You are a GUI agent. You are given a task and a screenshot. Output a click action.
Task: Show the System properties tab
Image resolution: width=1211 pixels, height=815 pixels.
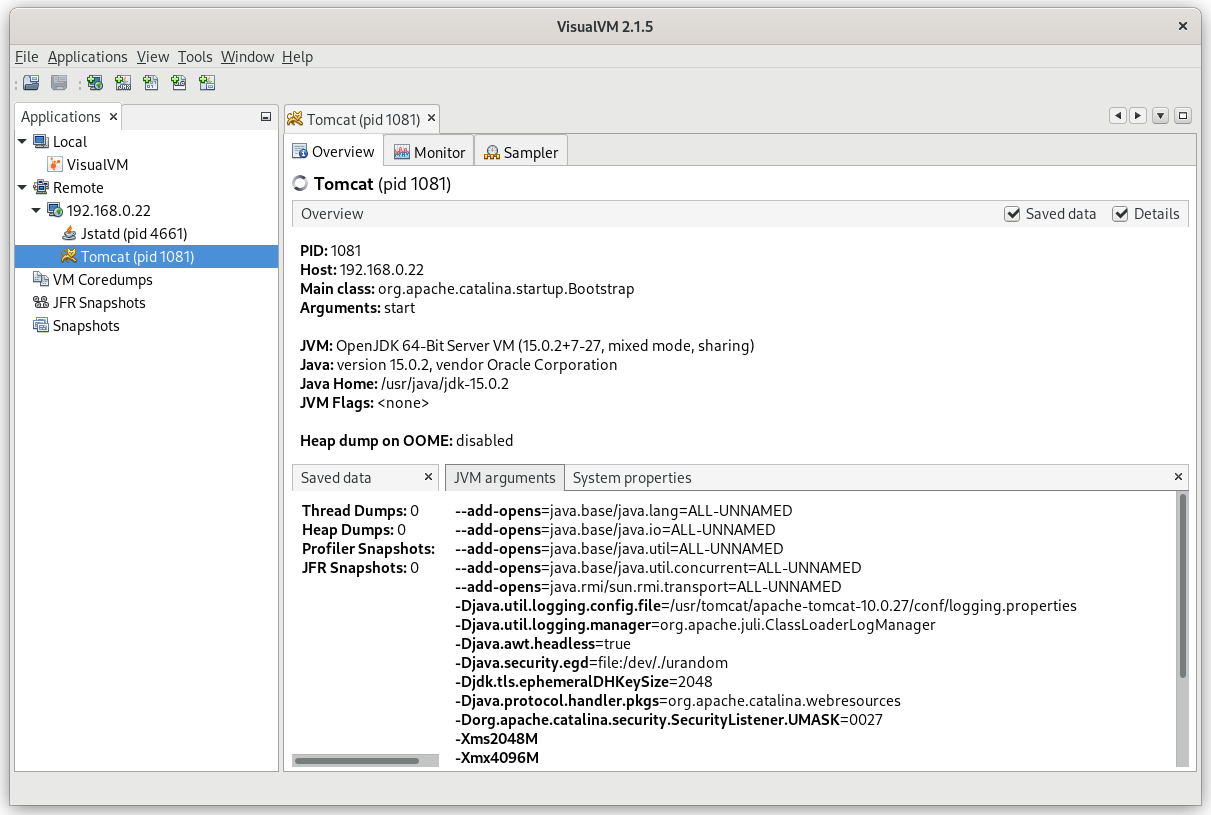click(631, 478)
